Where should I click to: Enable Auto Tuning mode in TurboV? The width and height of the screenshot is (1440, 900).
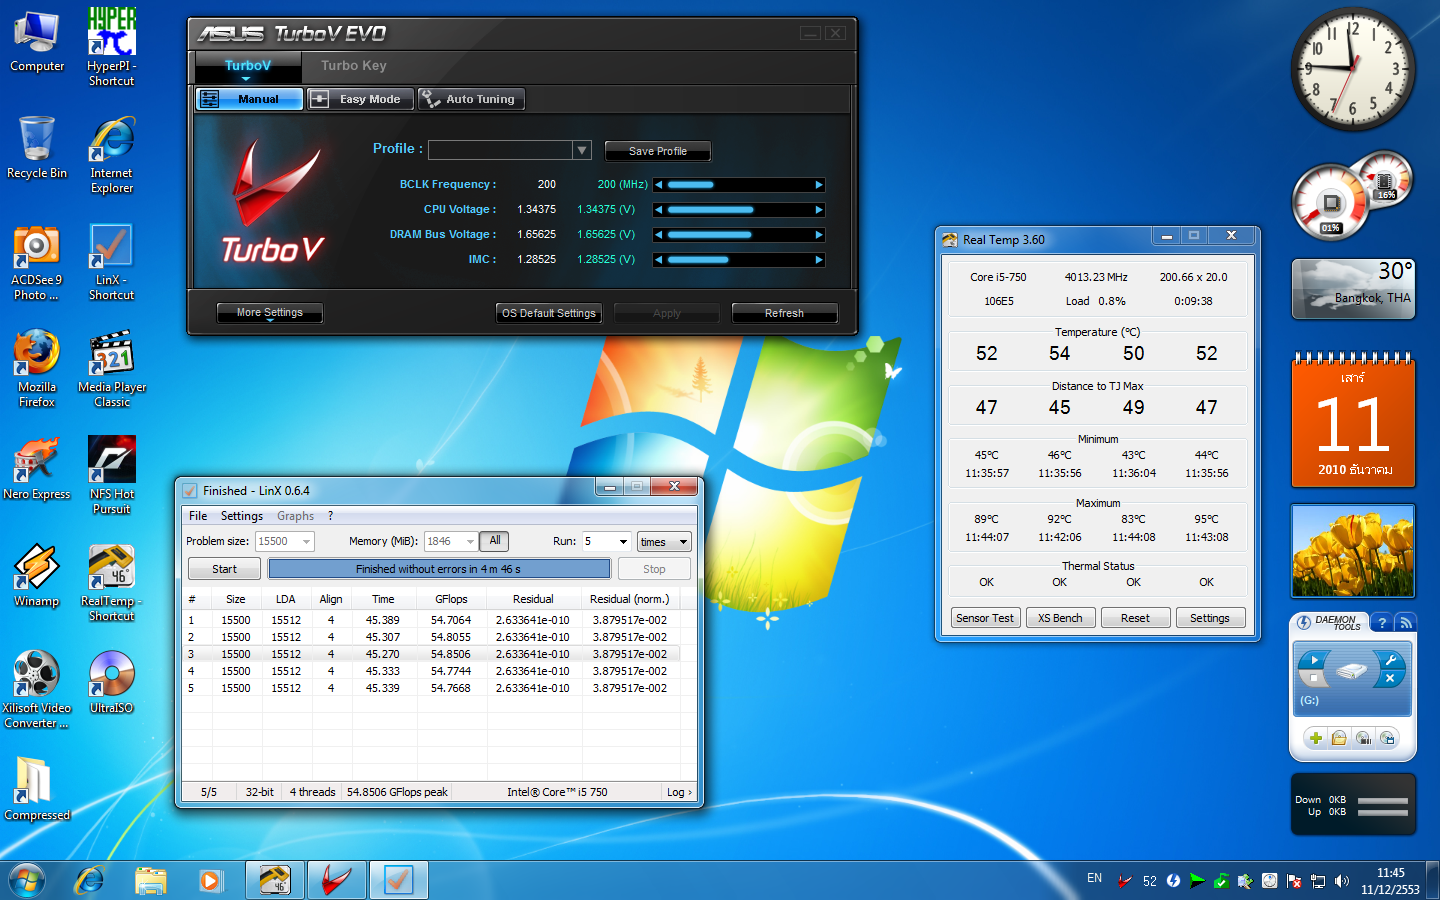click(x=470, y=99)
